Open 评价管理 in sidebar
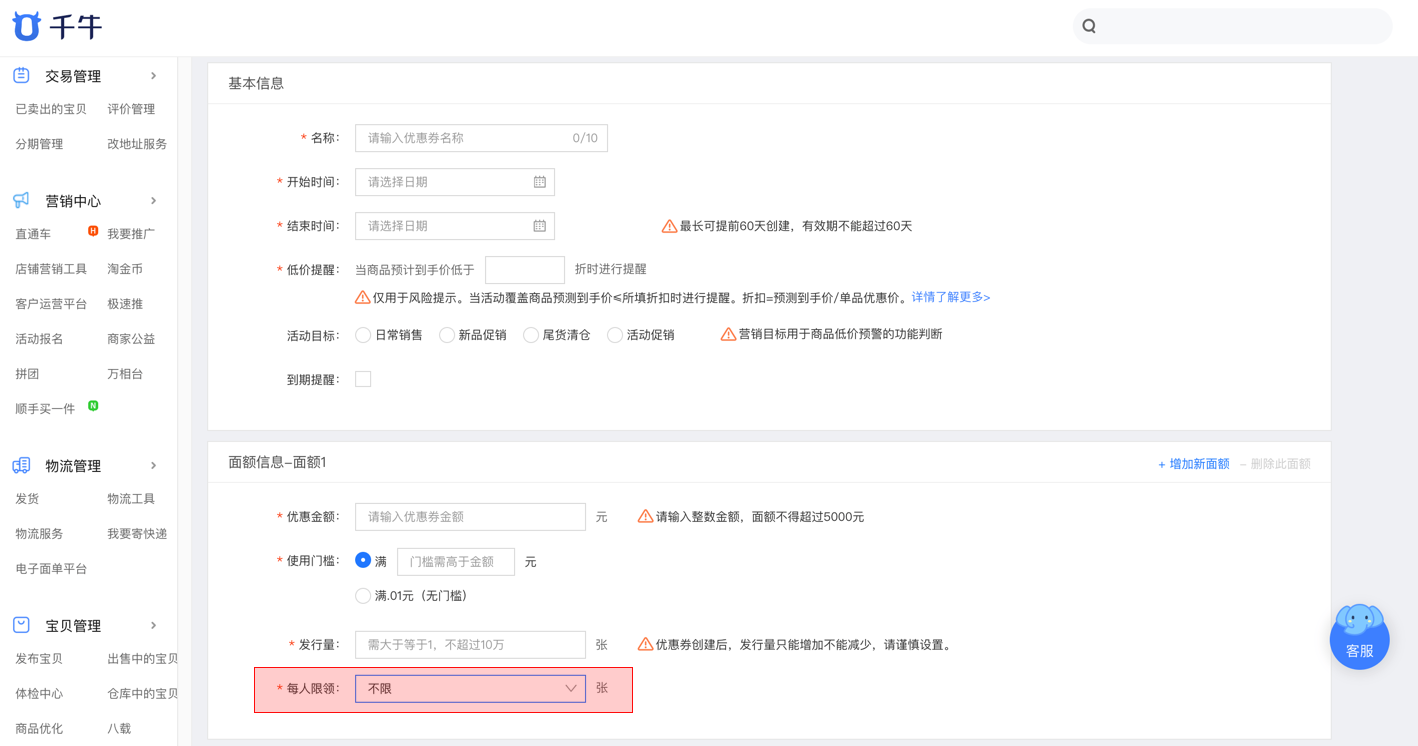Viewport: 1418px width, 746px height. point(131,109)
